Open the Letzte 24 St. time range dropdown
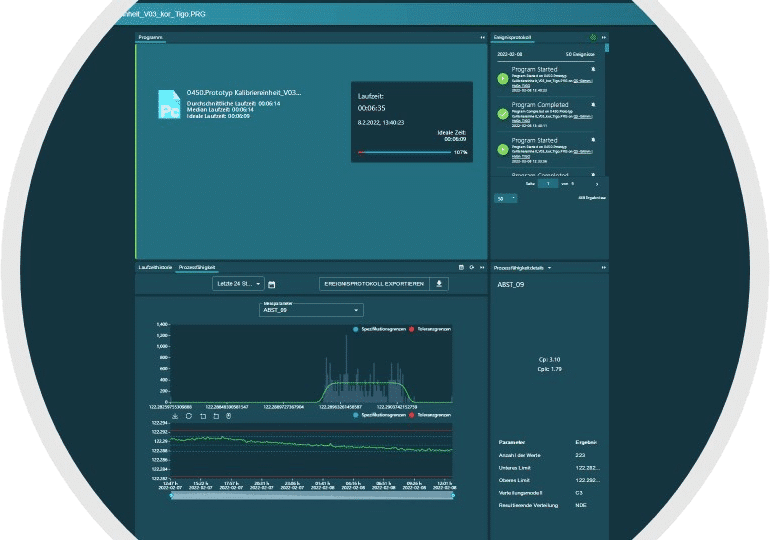This screenshot has width=770, height=540. click(238, 284)
